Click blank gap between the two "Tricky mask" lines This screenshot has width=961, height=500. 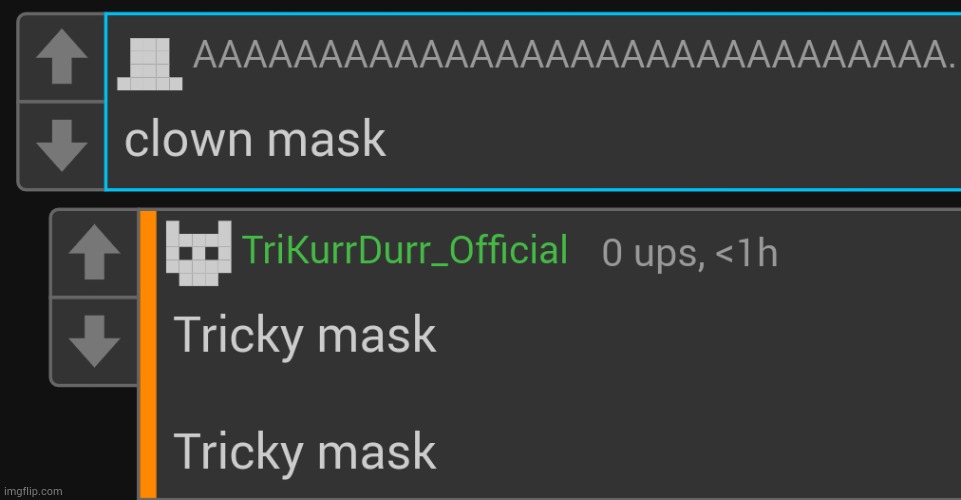tap(305, 393)
